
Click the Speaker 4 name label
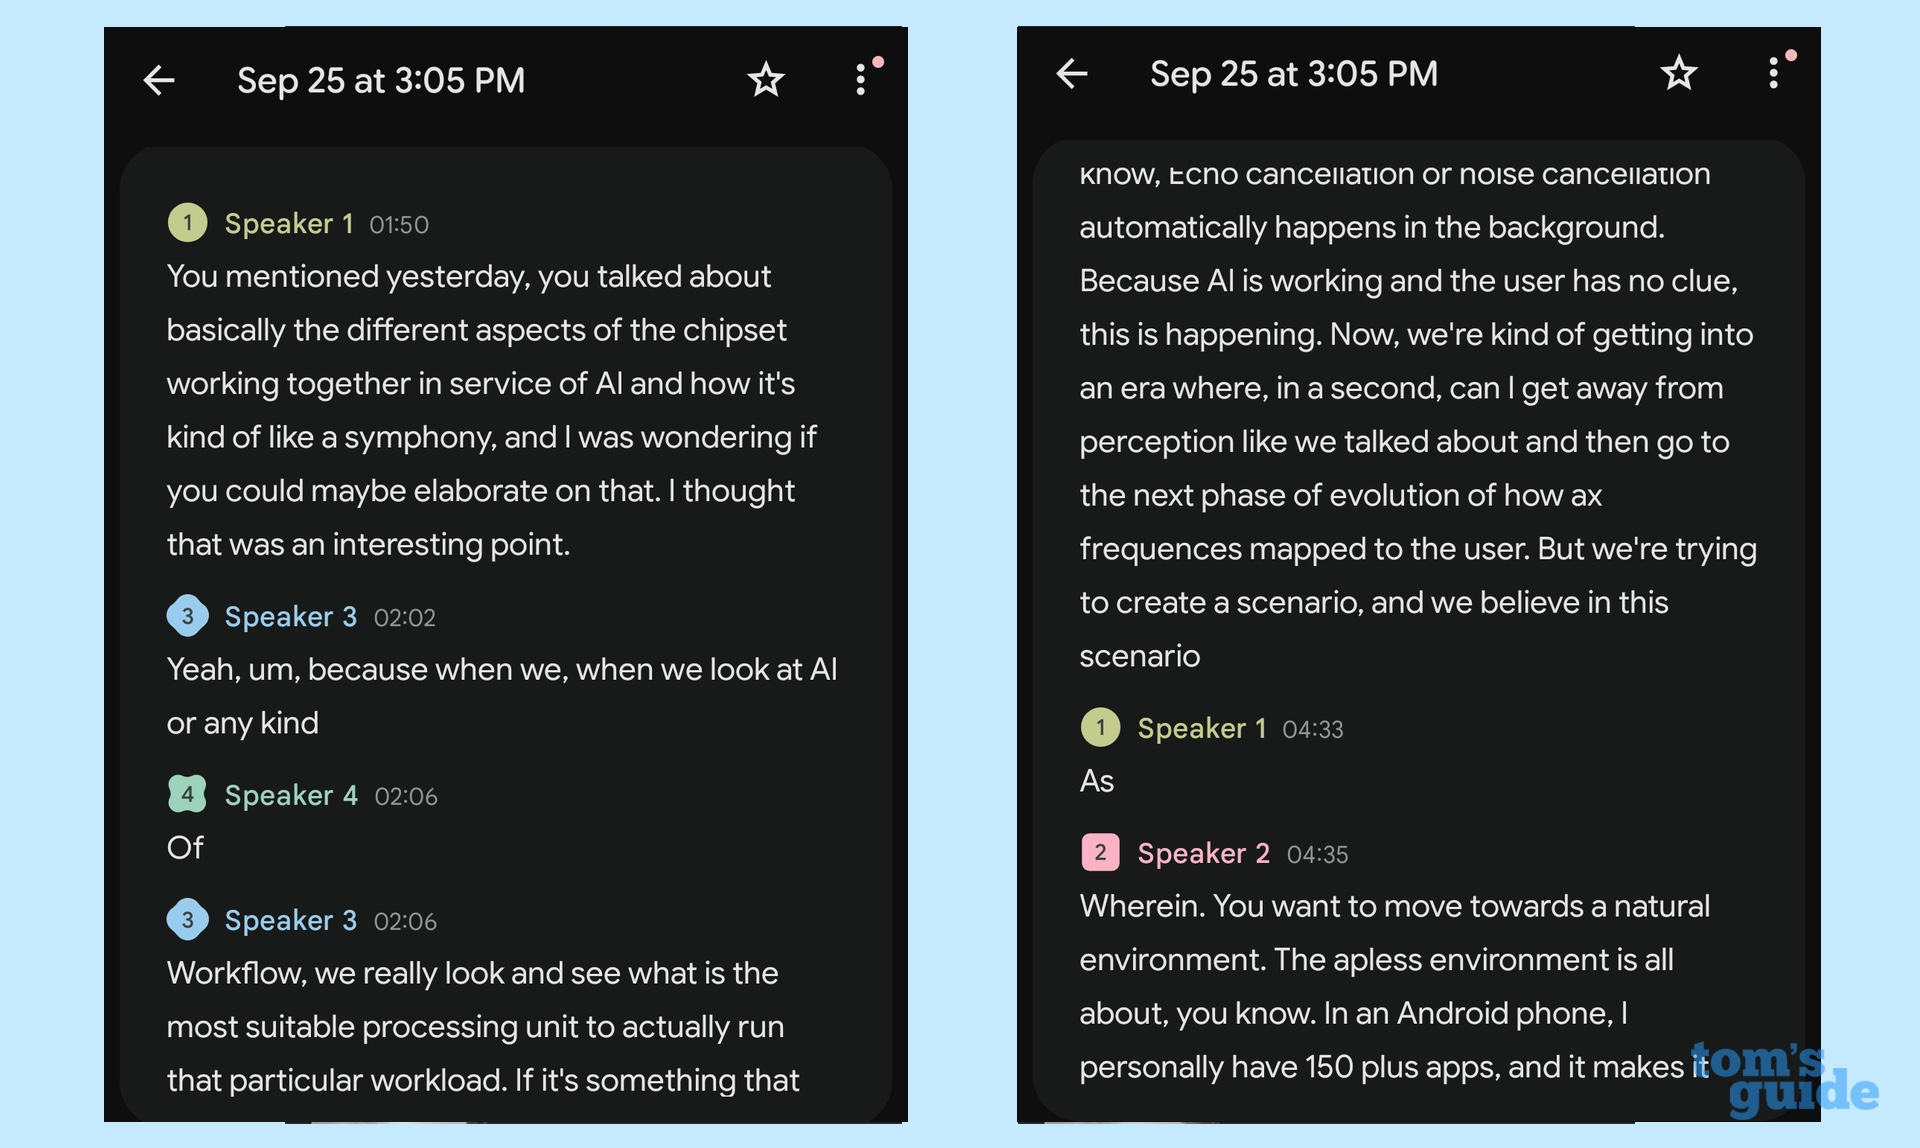pyautogui.click(x=290, y=796)
